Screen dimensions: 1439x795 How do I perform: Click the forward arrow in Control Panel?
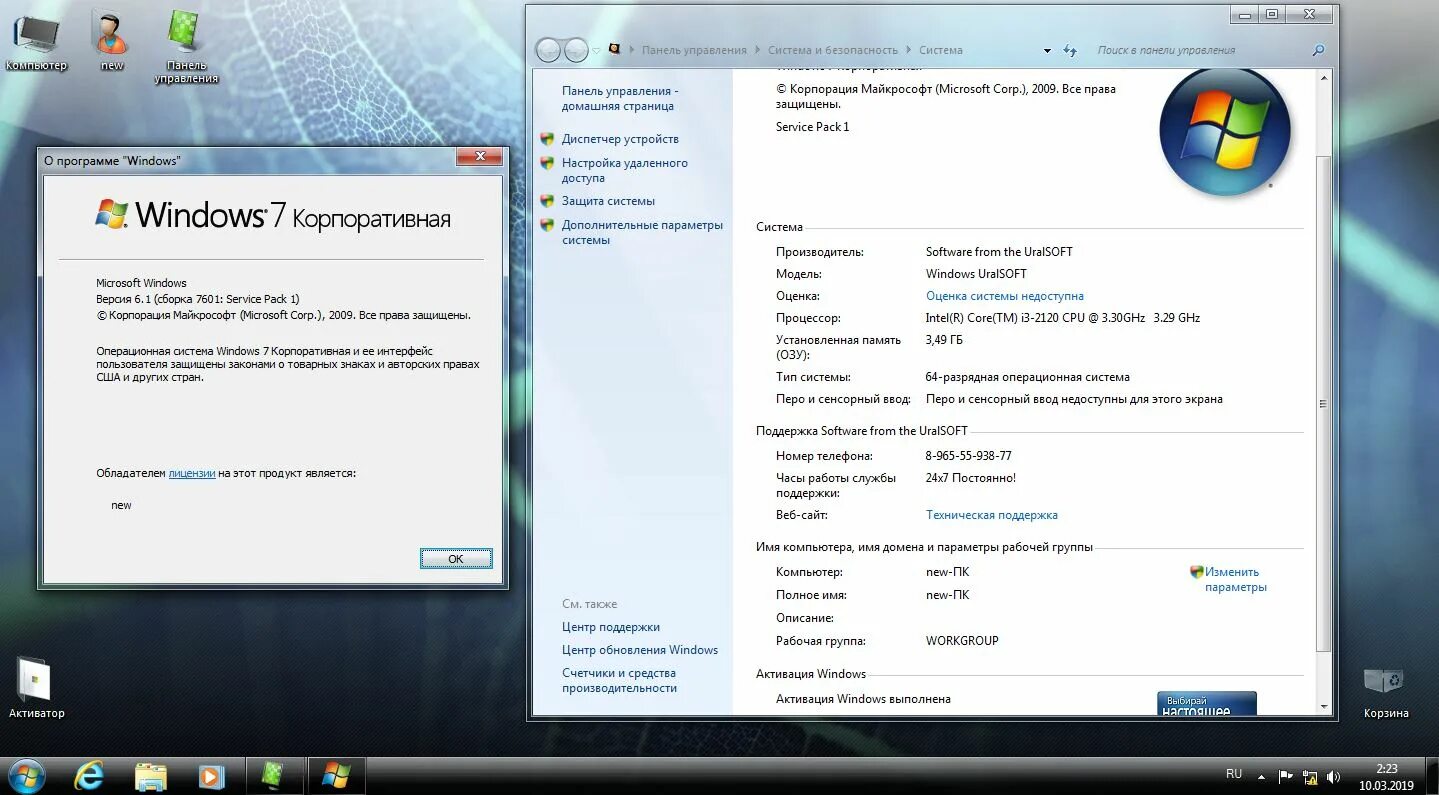tap(576, 50)
